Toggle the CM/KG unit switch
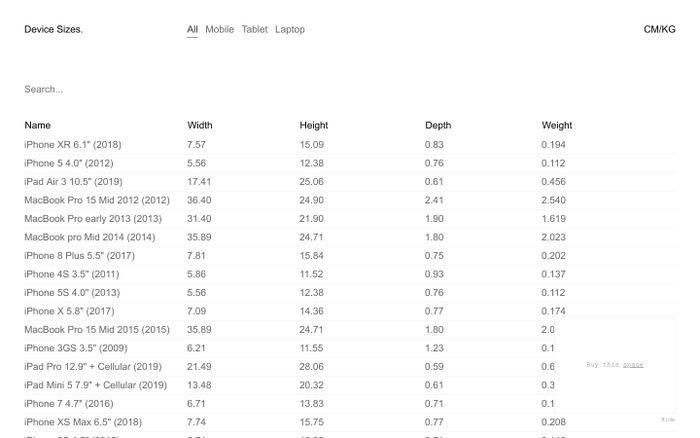The height and width of the screenshot is (438, 700). (x=659, y=29)
